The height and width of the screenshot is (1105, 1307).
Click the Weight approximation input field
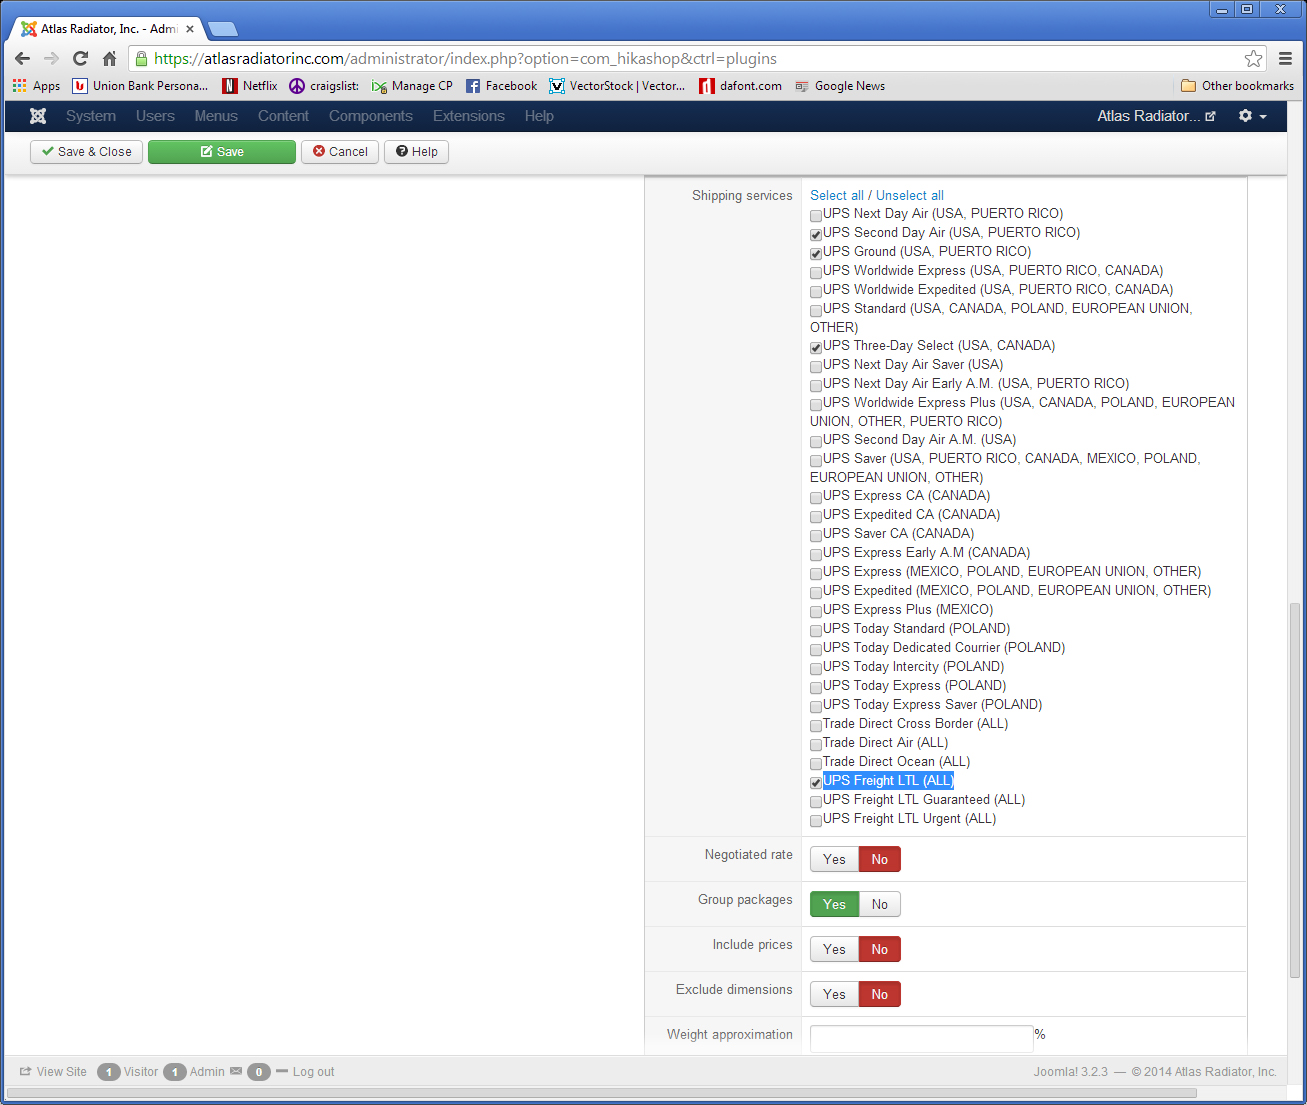921,1038
